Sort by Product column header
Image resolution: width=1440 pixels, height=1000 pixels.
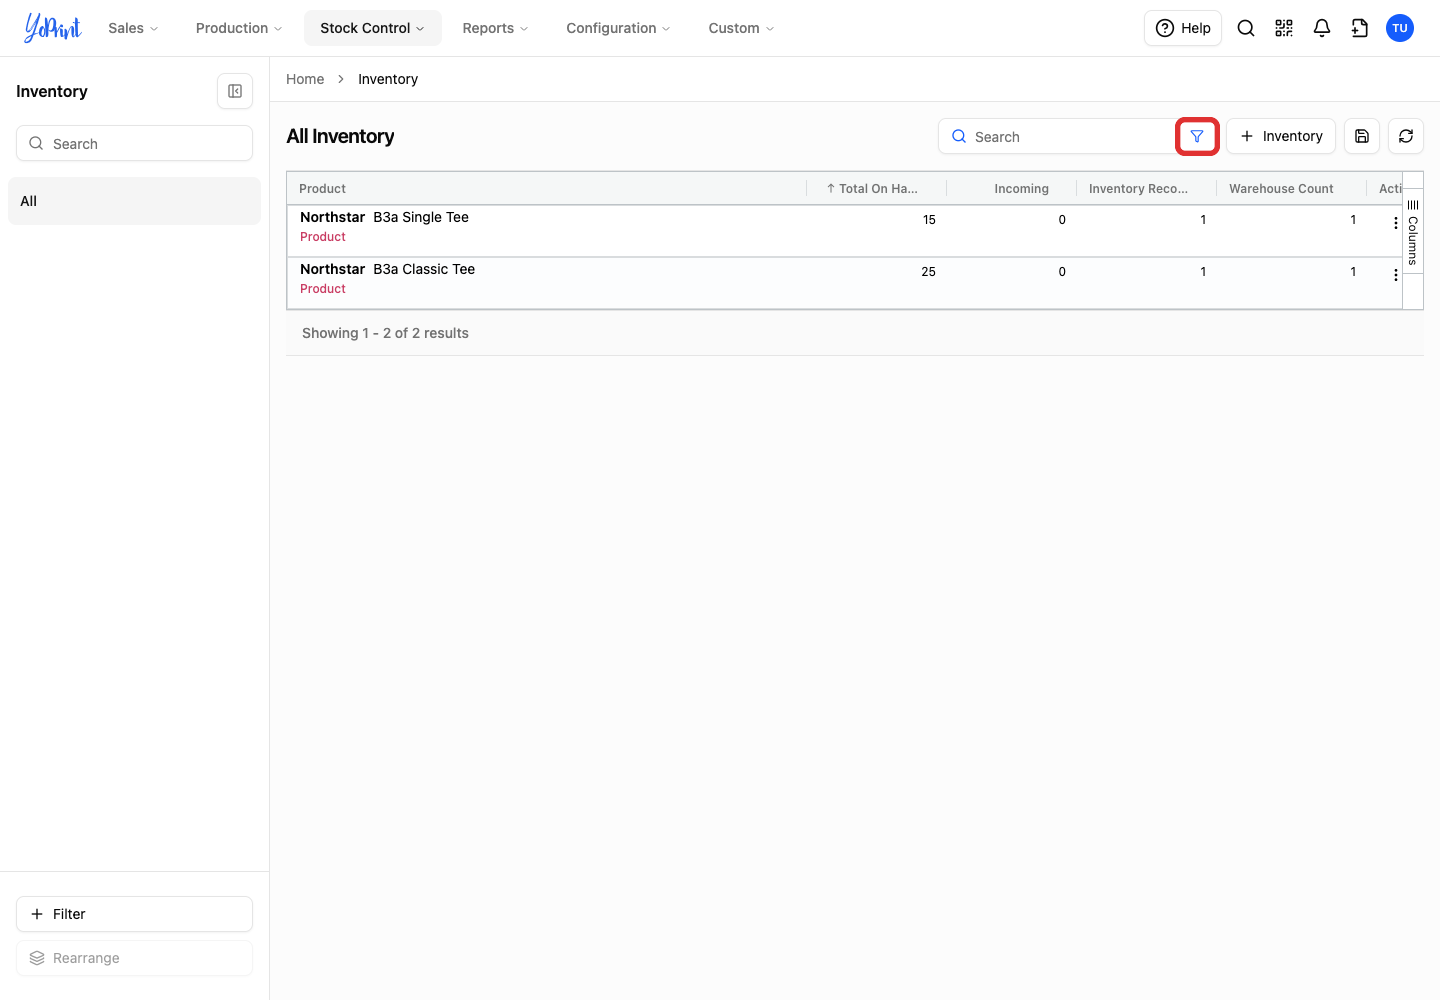(x=546, y=188)
